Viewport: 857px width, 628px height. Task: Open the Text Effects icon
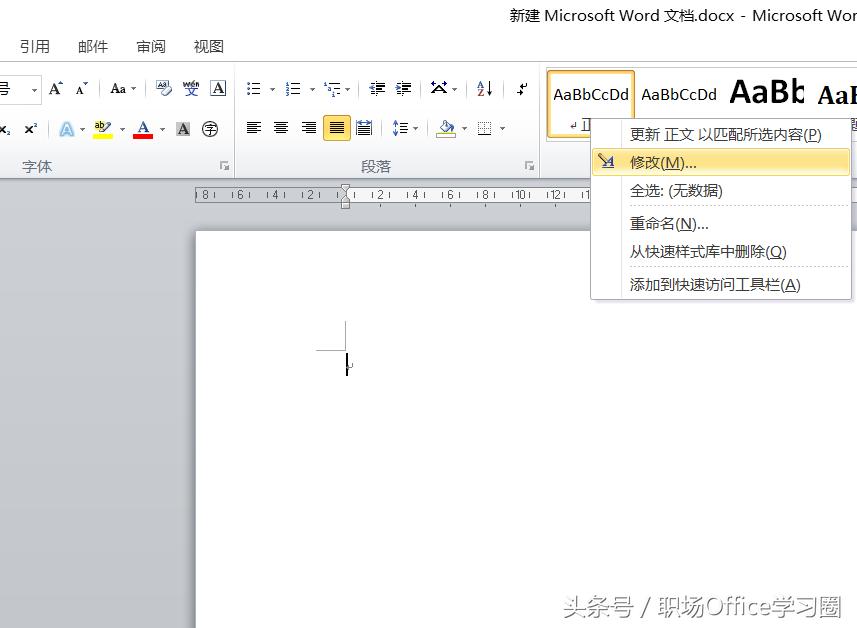click(68, 128)
